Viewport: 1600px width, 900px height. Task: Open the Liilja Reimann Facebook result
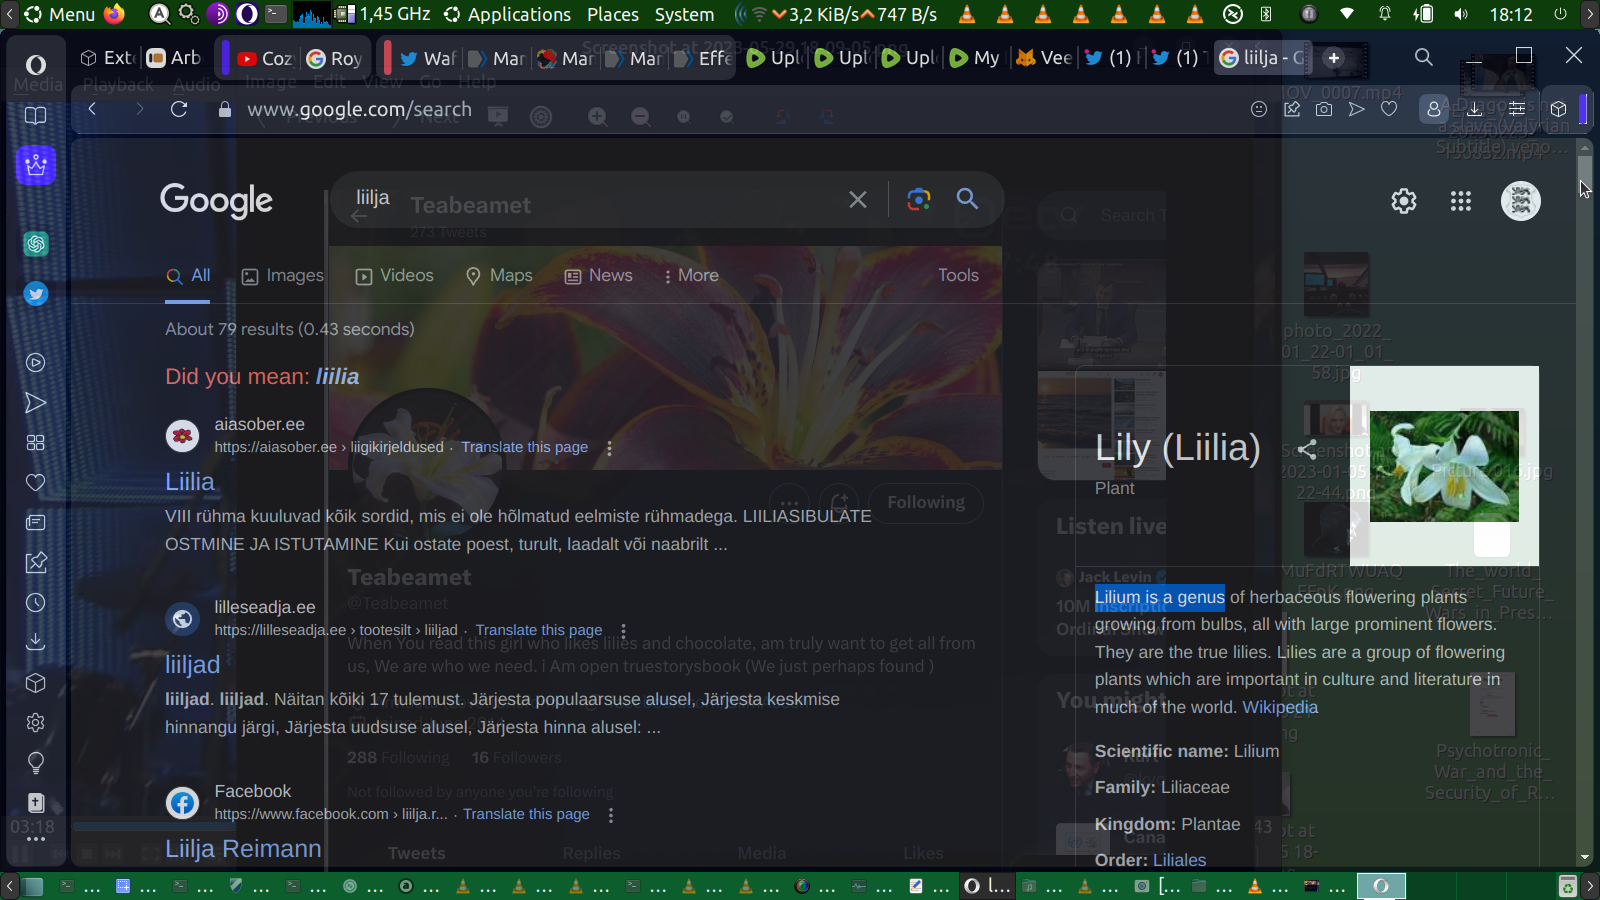coord(243,849)
